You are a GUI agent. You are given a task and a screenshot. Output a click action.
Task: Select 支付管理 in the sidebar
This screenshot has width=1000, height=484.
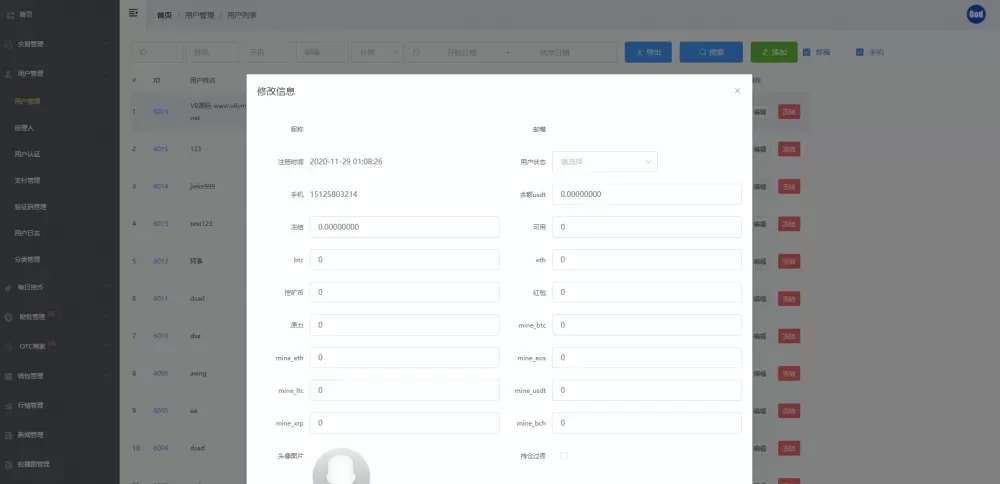[28, 181]
